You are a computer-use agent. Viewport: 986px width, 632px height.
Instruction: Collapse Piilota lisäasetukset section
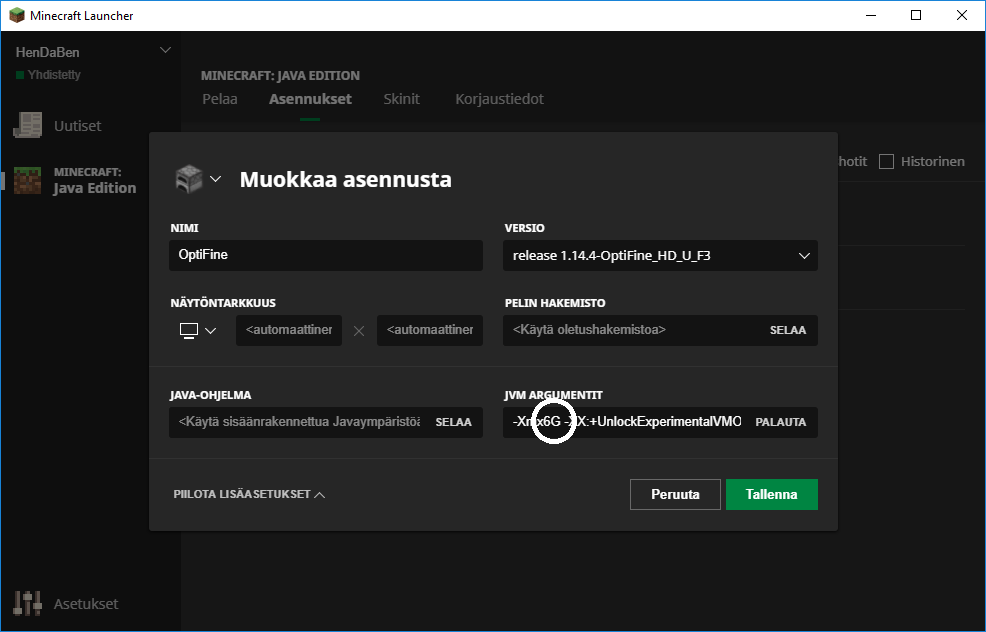tap(249, 494)
